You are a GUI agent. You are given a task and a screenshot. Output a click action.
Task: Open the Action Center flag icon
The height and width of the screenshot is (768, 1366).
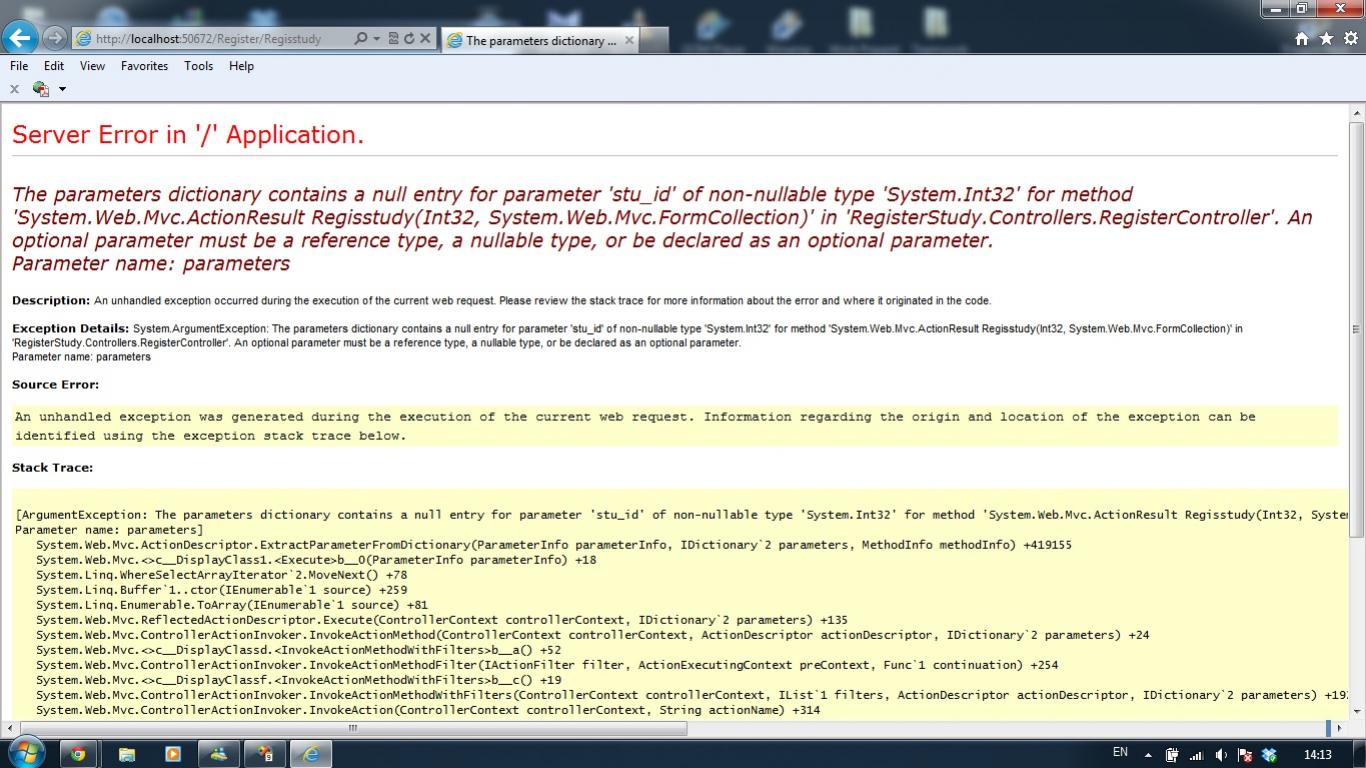point(1245,755)
